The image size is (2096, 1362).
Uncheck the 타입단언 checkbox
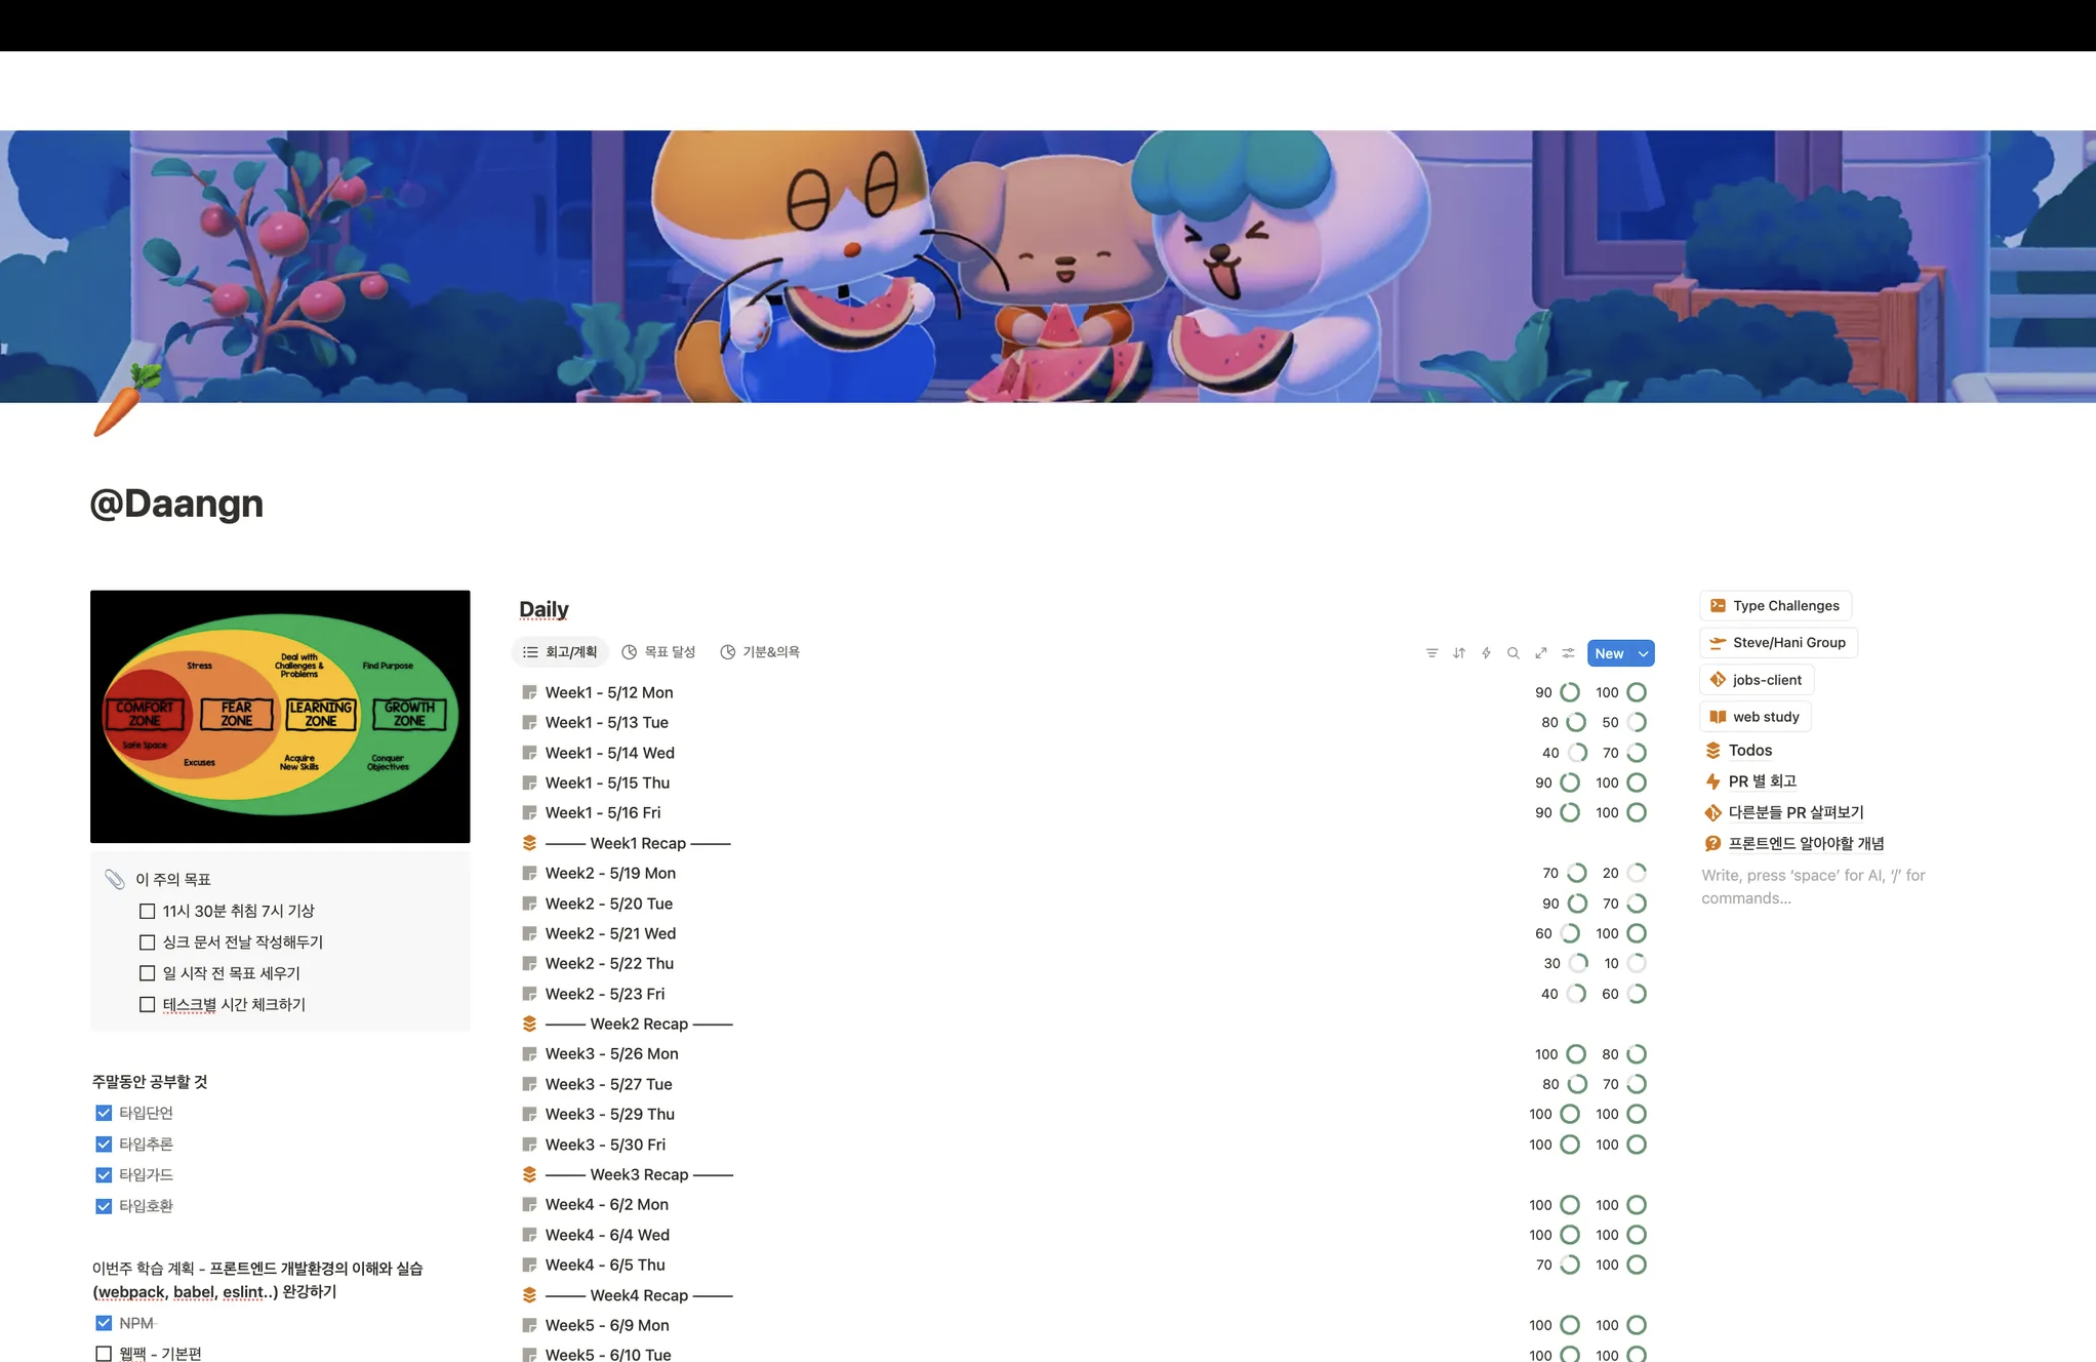click(103, 1113)
